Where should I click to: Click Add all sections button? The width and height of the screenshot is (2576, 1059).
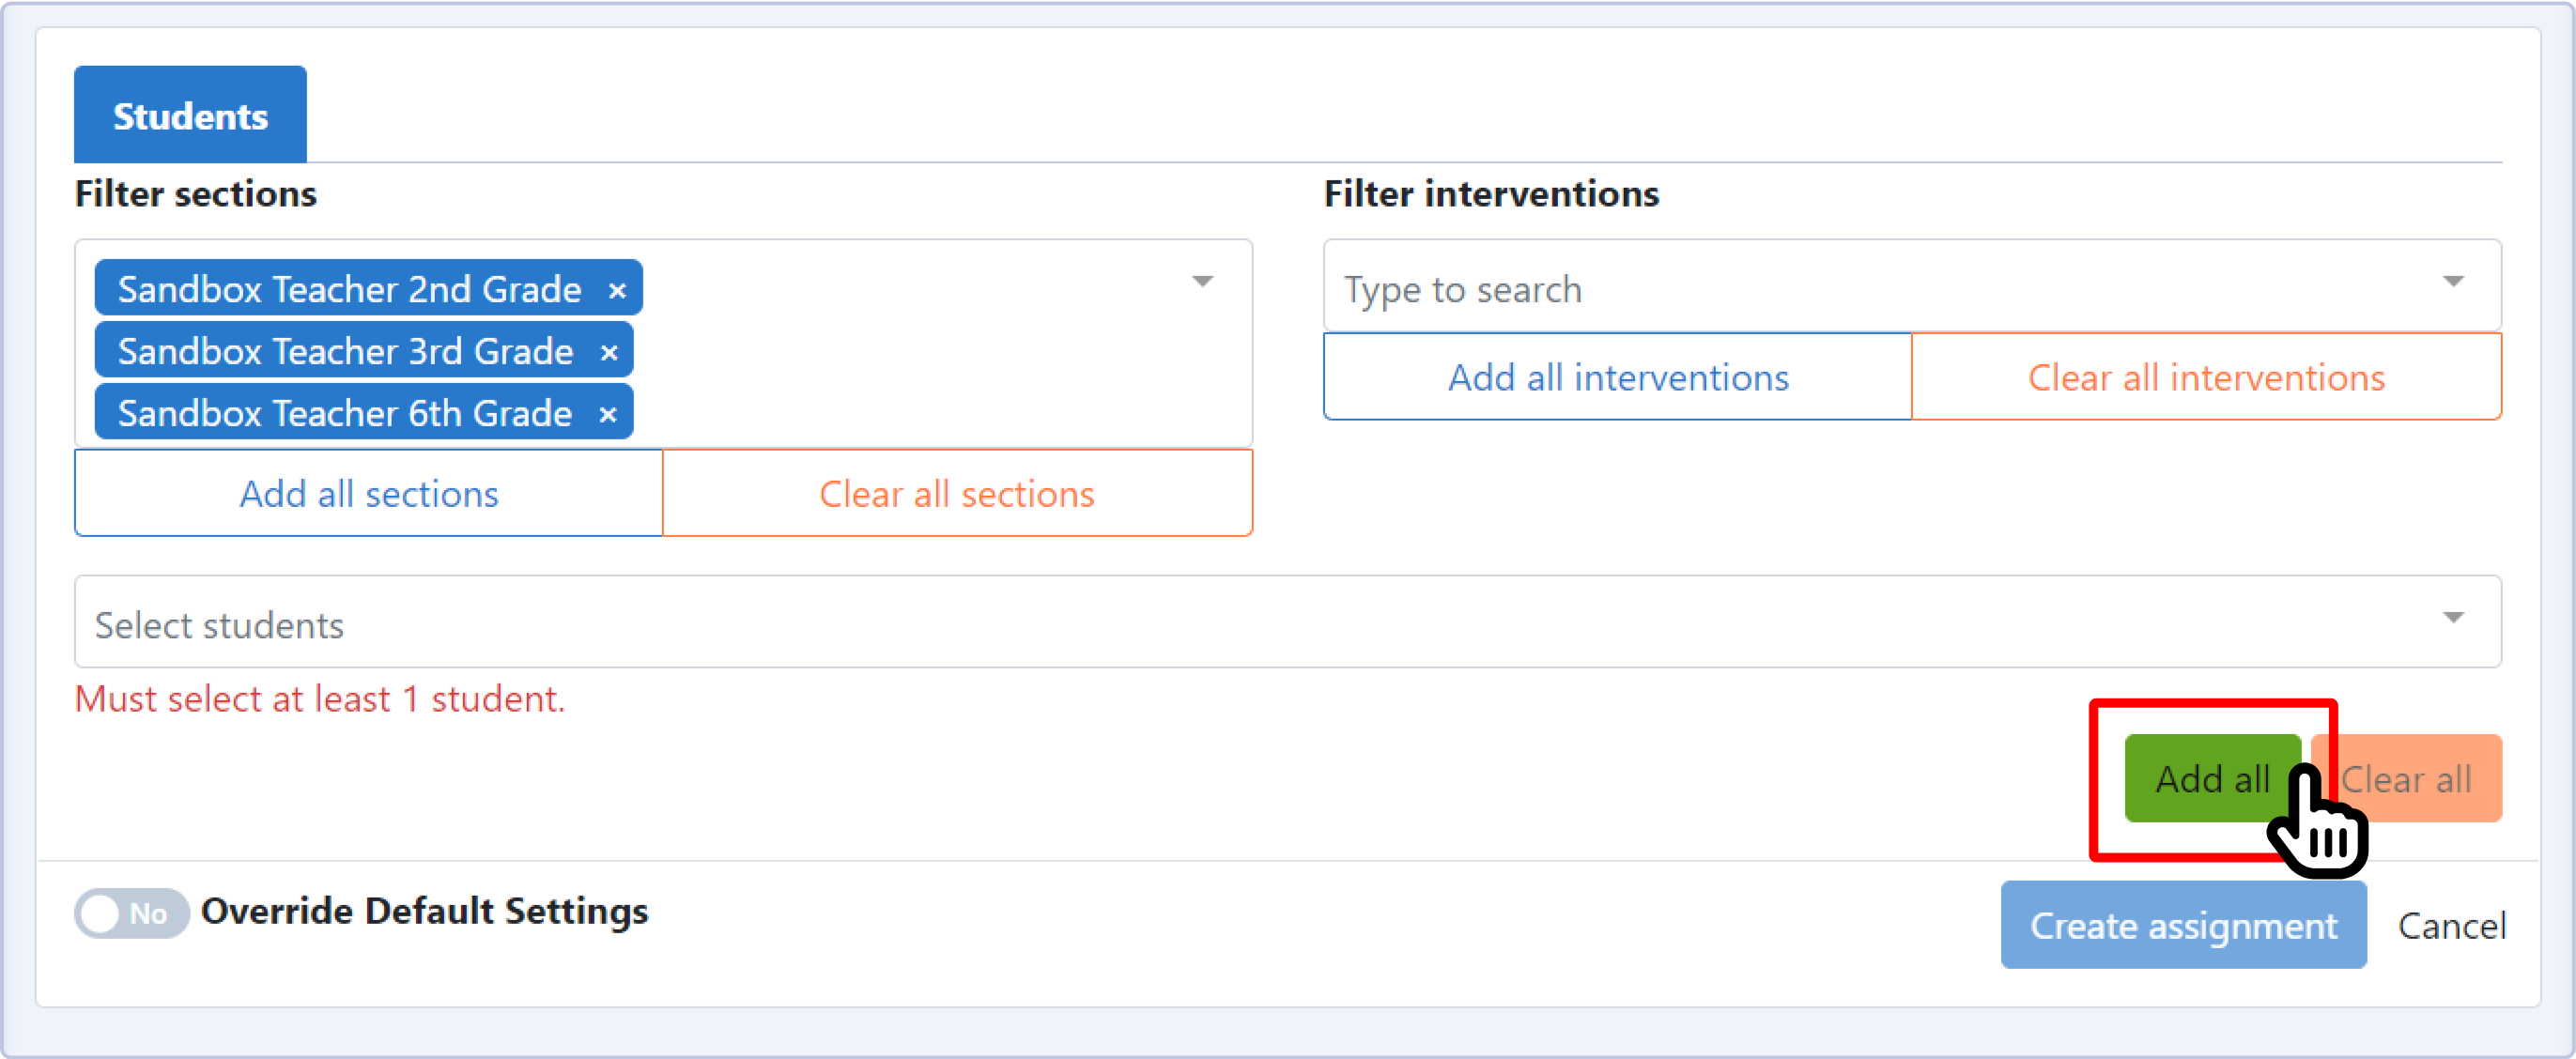pyautogui.click(x=369, y=494)
